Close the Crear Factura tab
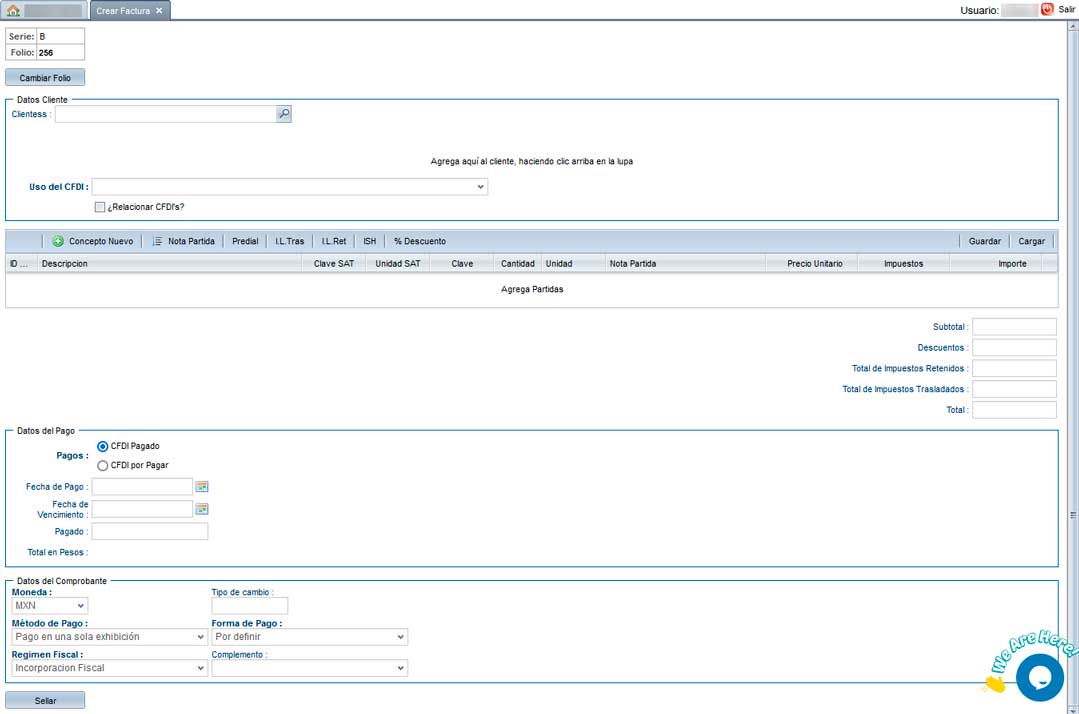Screen dimensions: 1079x714 (x=159, y=11)
